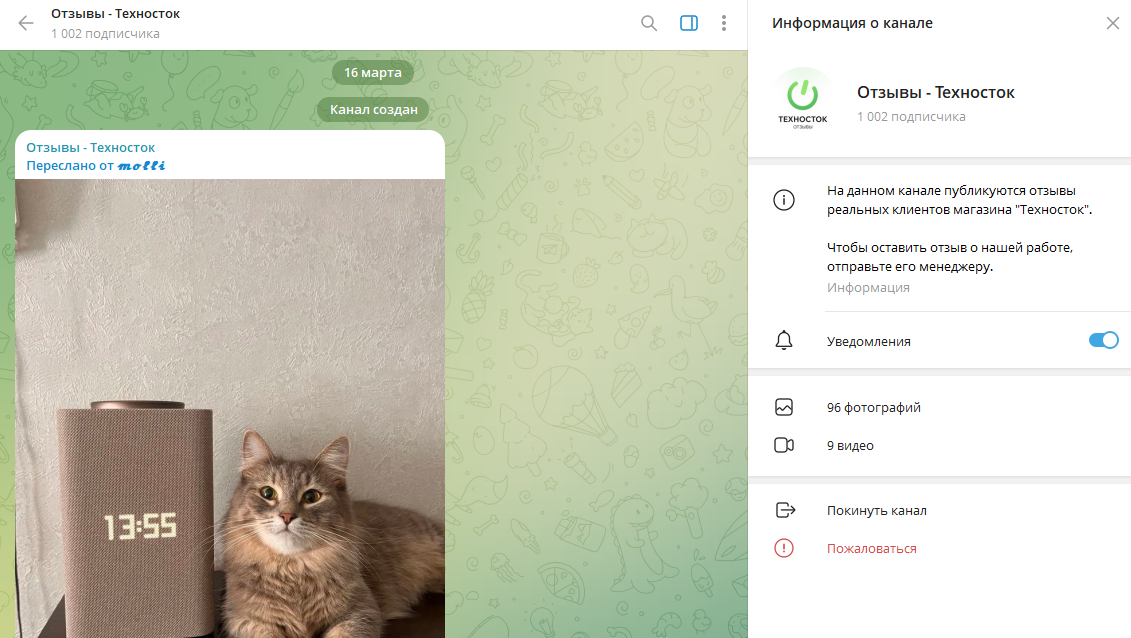This screenshot has width=1131, height=638.
Task: Click the photos gallery icon
Action: point(784,407)
